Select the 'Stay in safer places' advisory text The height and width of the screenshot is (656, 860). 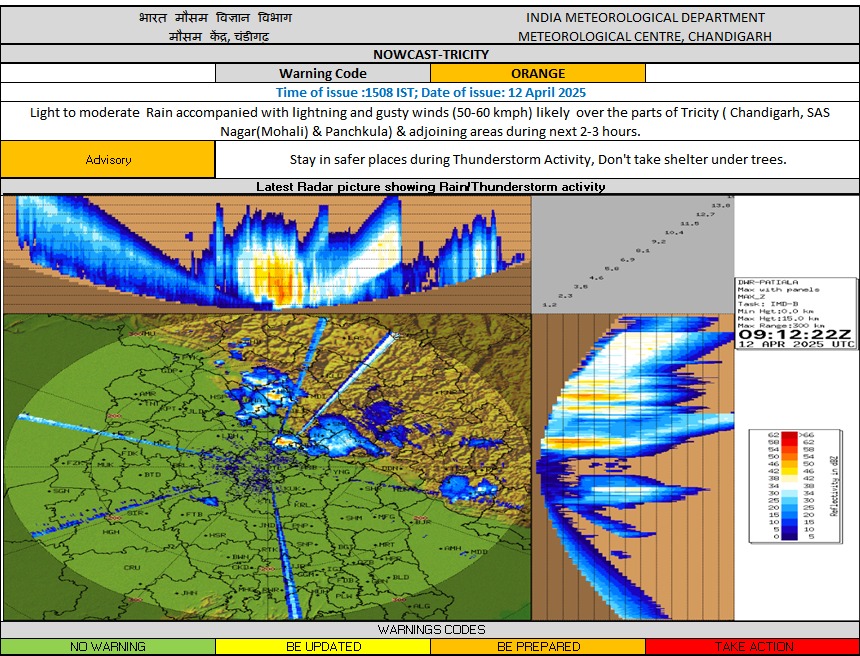(x=538, y=160)
